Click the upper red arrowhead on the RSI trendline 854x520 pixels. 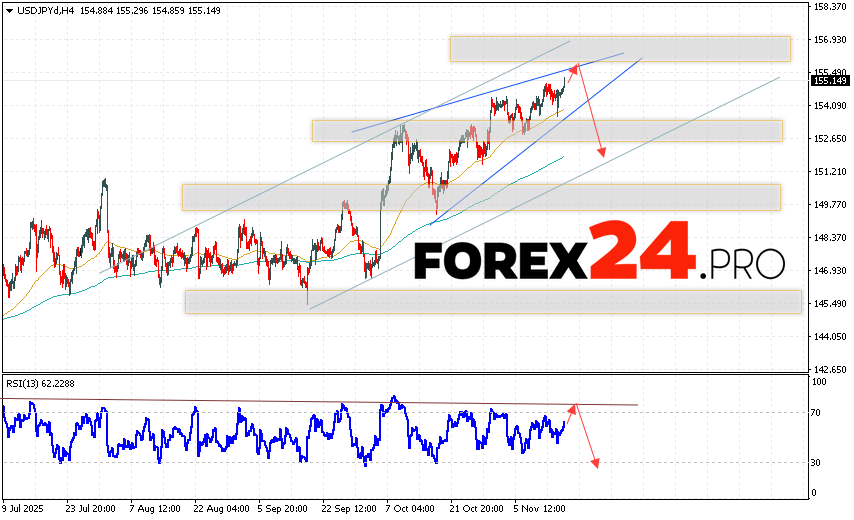coord(573,406)
